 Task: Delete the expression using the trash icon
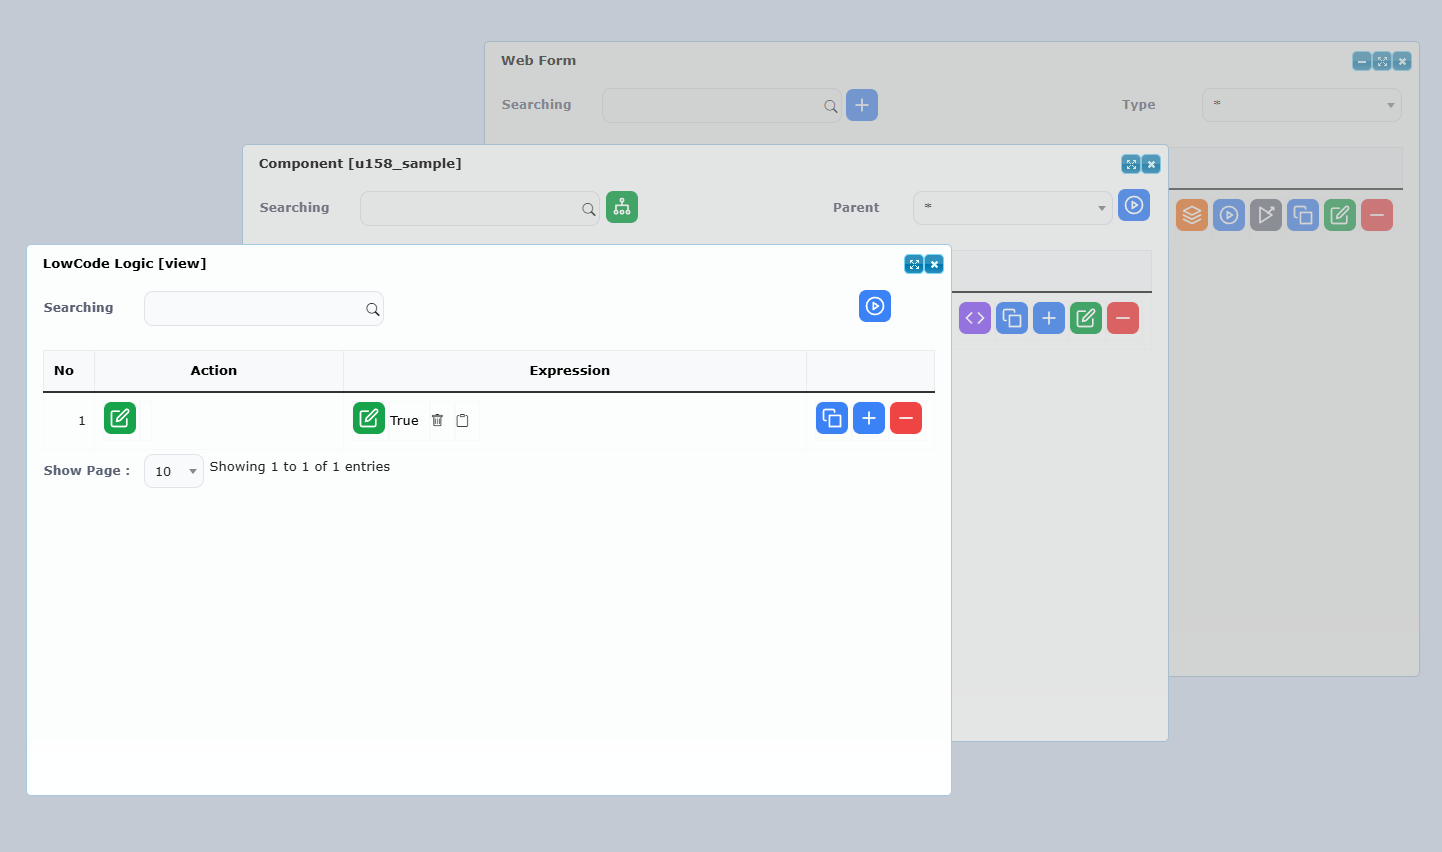tap(437, 420)
